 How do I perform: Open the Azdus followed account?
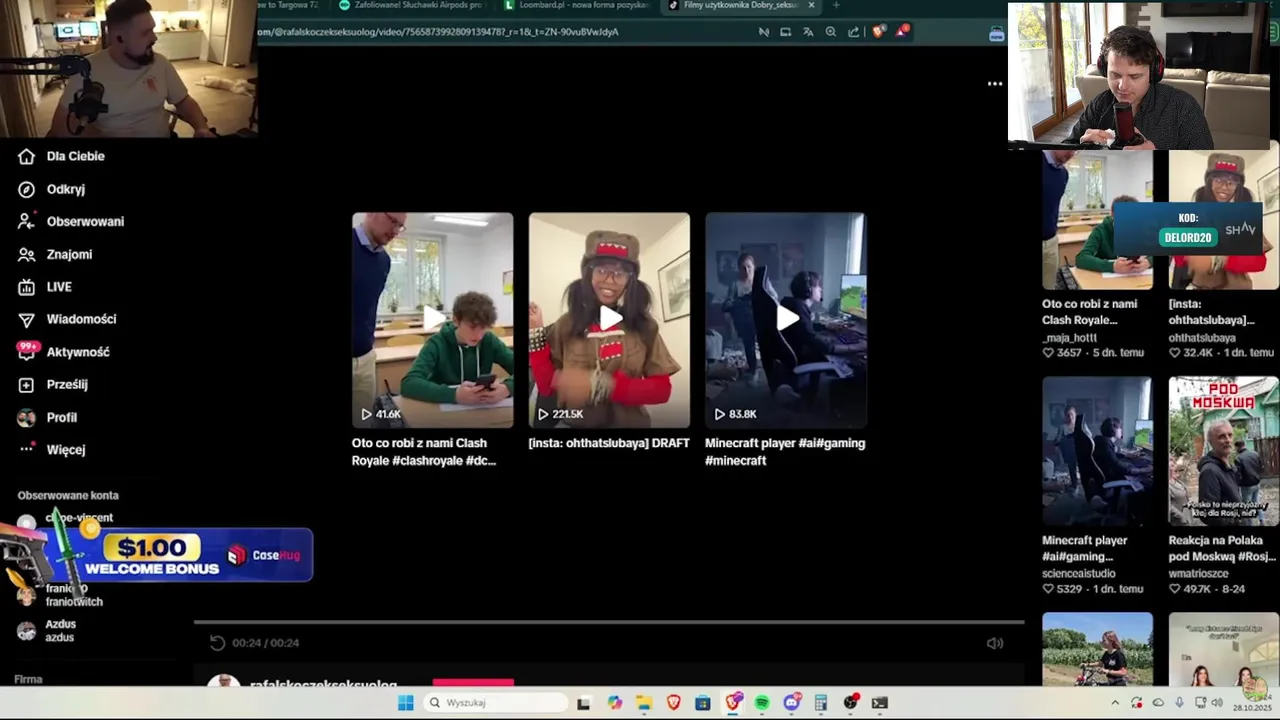click(x=46, y=631)
